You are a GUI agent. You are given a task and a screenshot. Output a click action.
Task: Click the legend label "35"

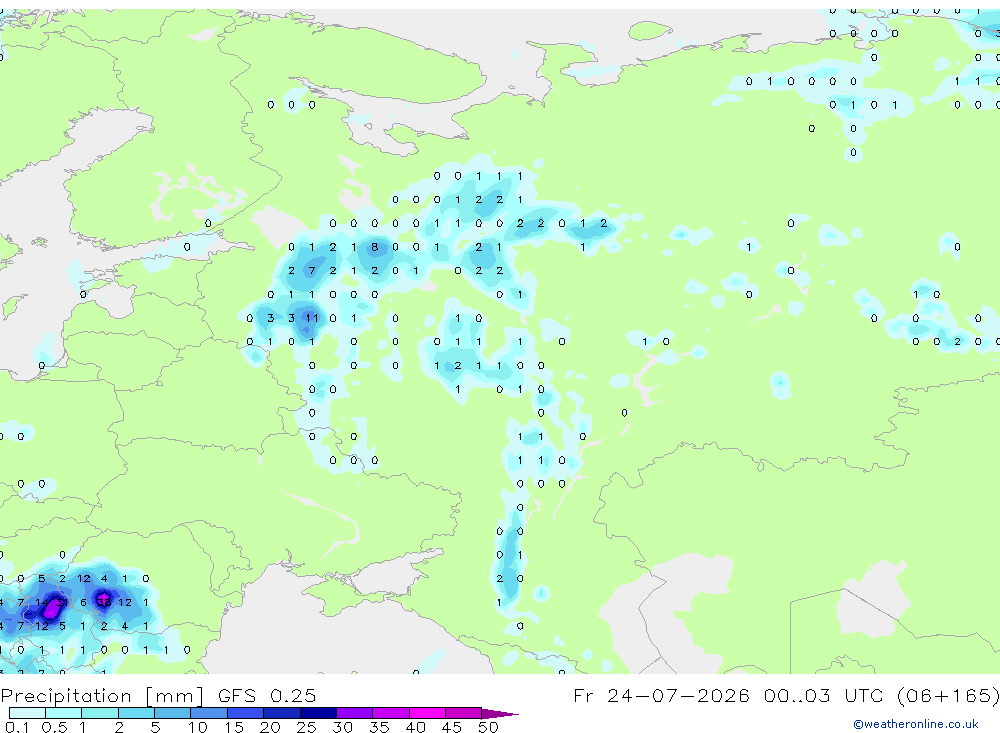379,727
